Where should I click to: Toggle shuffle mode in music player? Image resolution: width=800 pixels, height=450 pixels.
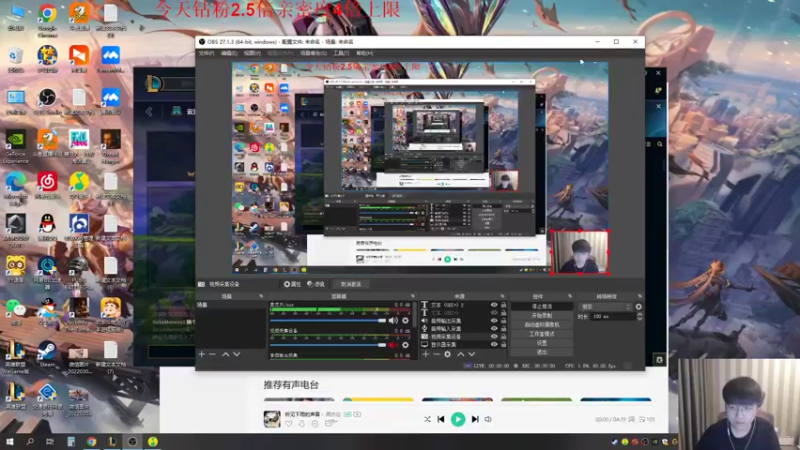[427, 419]
